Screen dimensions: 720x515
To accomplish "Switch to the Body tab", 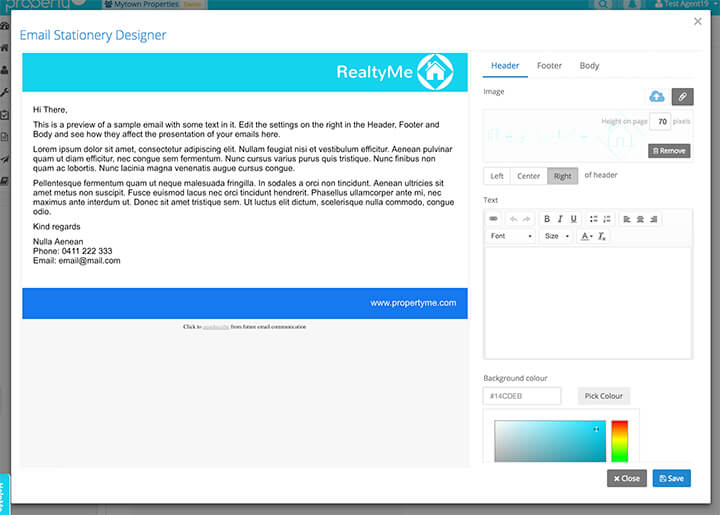I will (x=589, y=66).
